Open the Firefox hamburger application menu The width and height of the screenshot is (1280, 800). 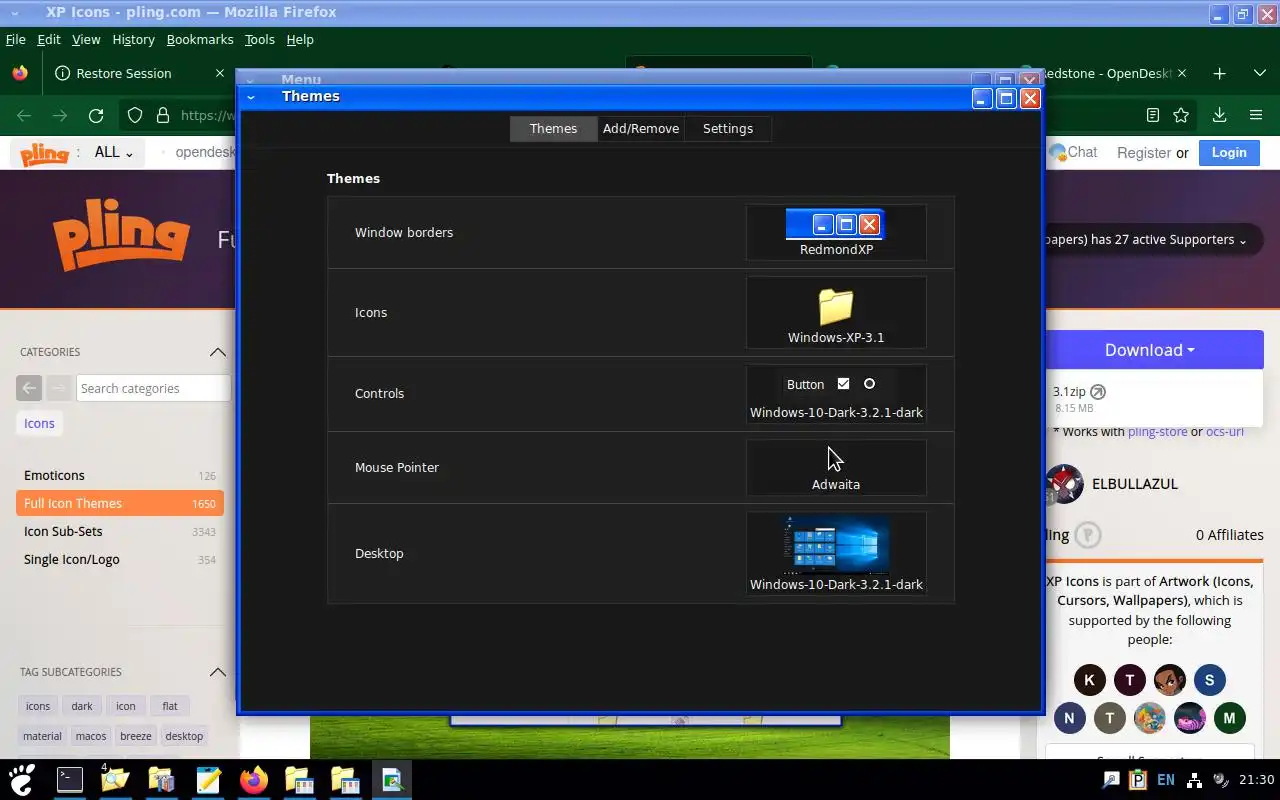click(1256, 115)
